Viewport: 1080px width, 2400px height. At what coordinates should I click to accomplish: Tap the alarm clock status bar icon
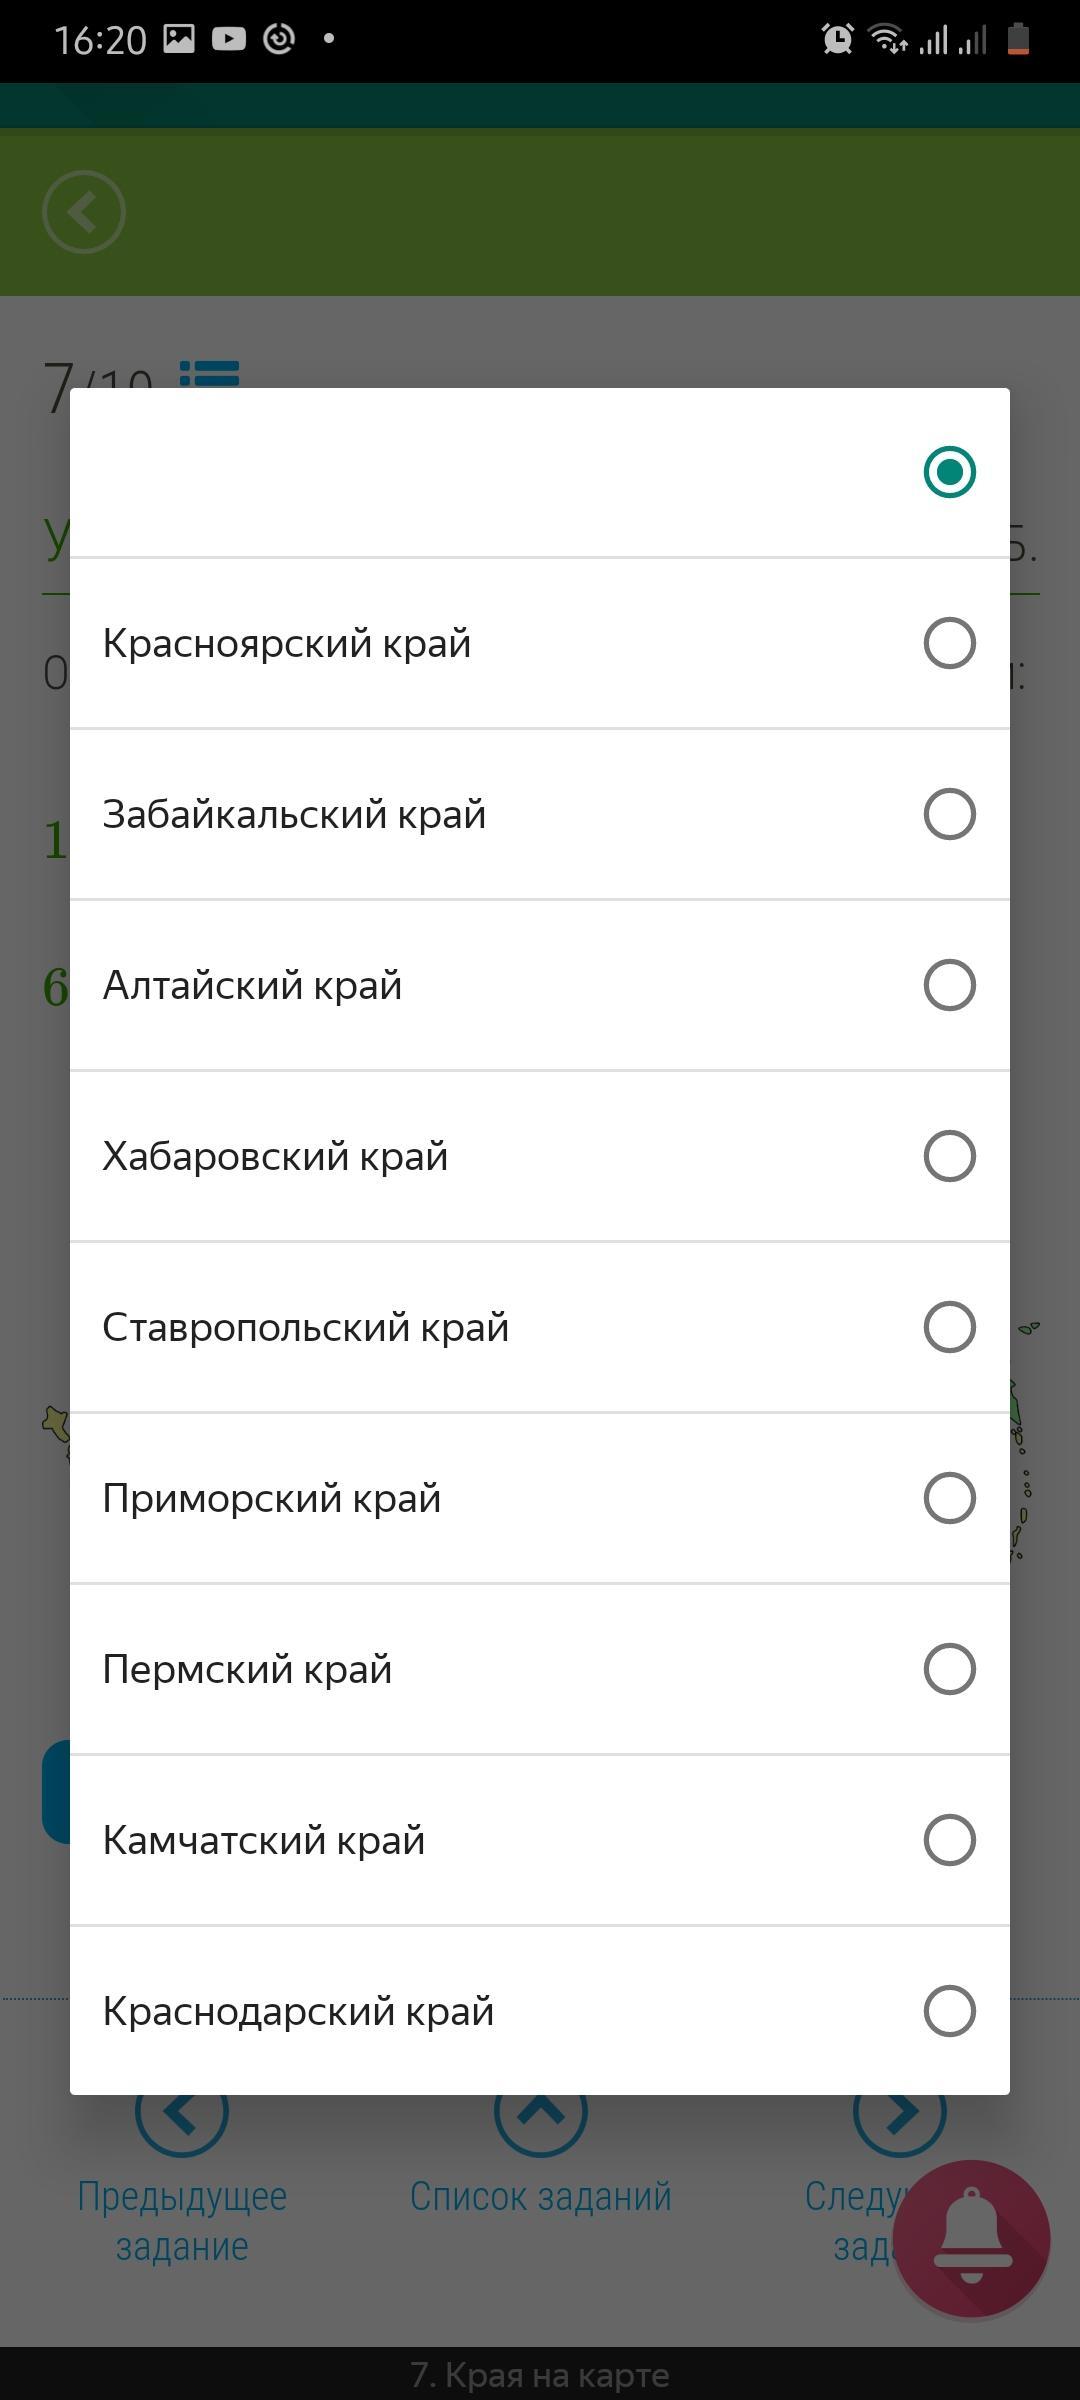pos(837,39)
